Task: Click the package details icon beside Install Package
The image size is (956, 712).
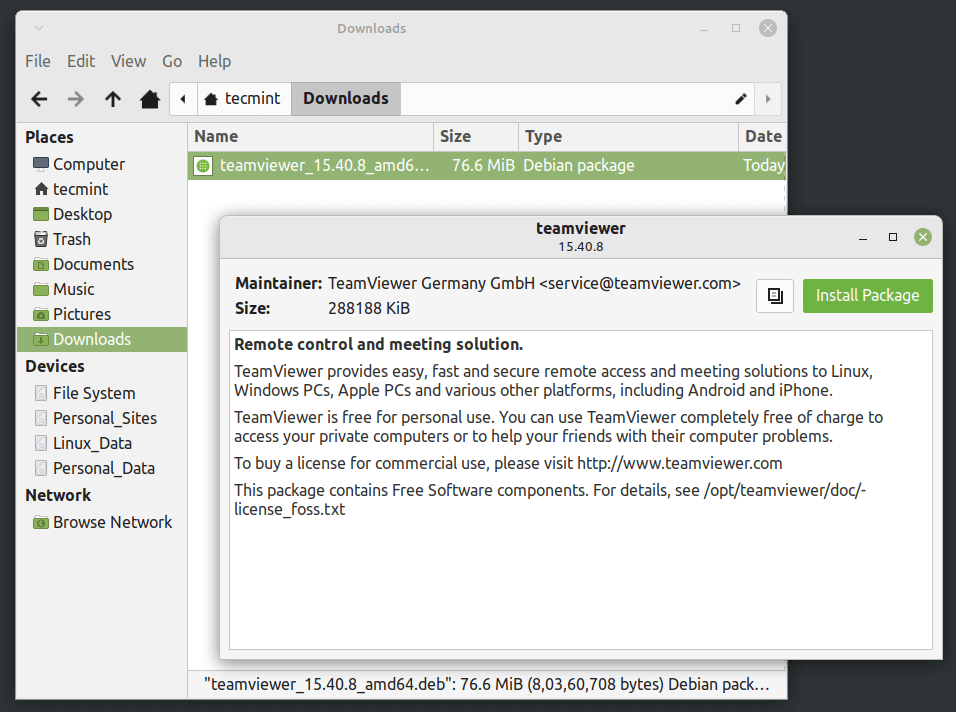Action: (775, 296)
